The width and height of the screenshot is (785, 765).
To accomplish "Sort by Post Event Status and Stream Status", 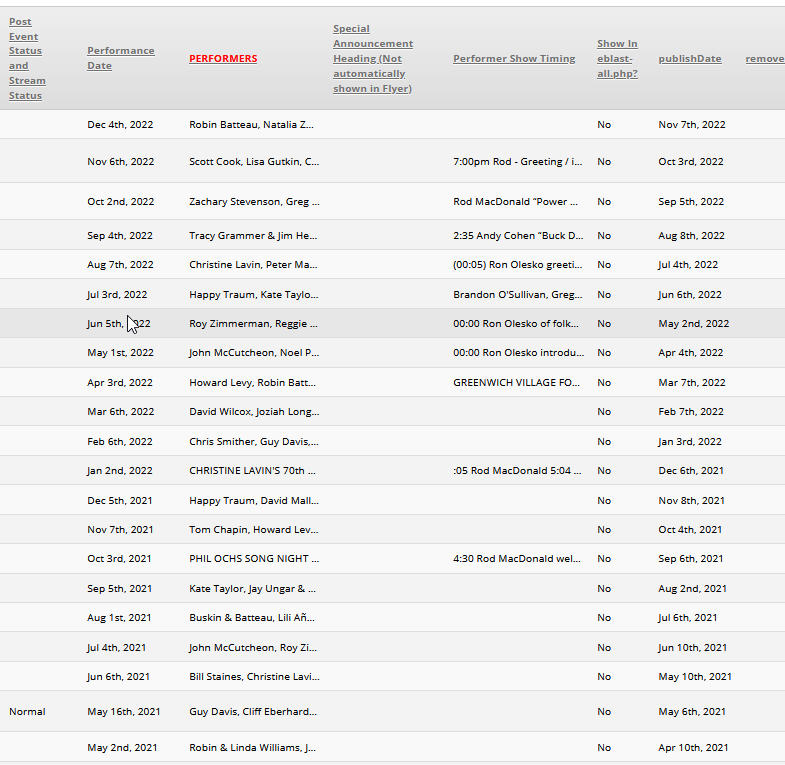I will click(x=26, y=58).
